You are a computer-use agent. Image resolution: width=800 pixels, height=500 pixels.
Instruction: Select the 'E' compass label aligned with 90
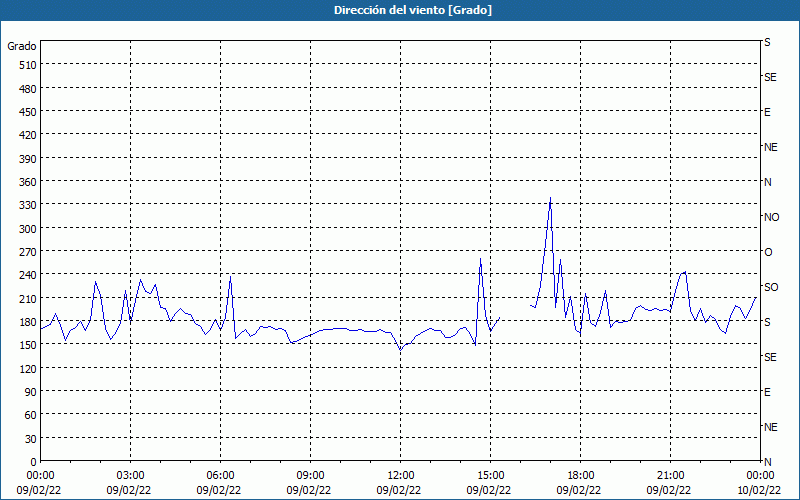pos(767,392)
